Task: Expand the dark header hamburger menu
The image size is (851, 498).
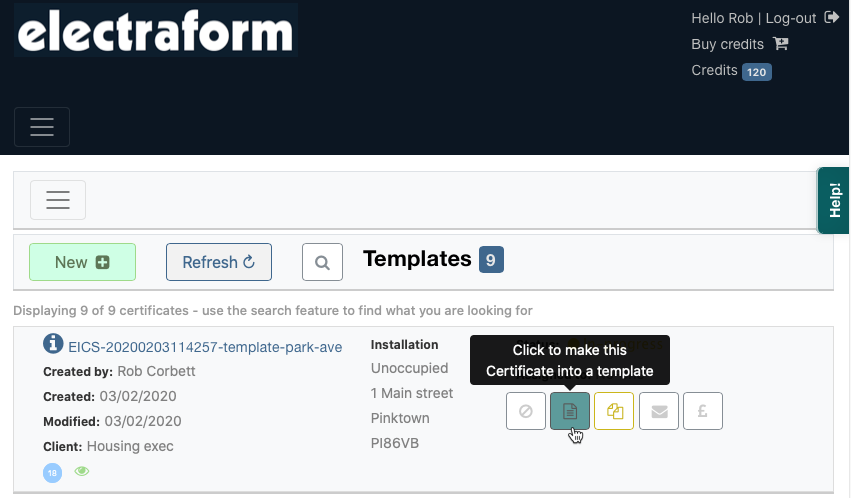Action: pos(42,127)
